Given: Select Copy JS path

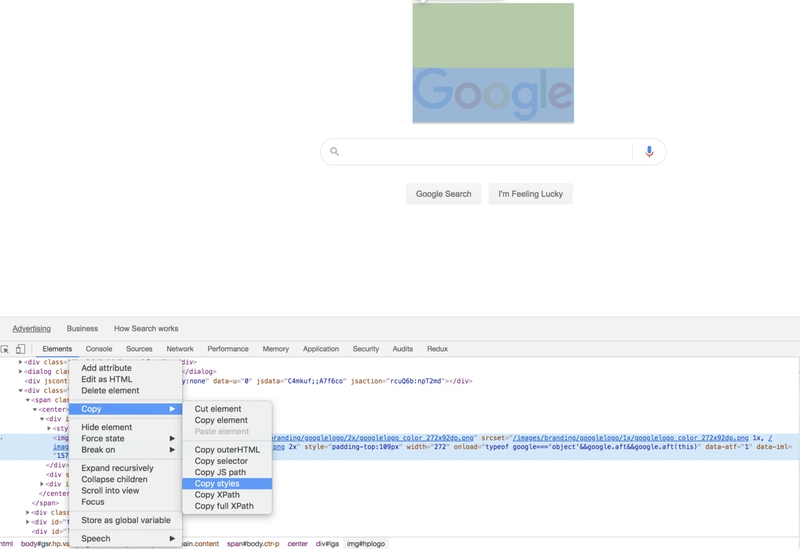Looking at the screenshot, I should tap(227, 472).
